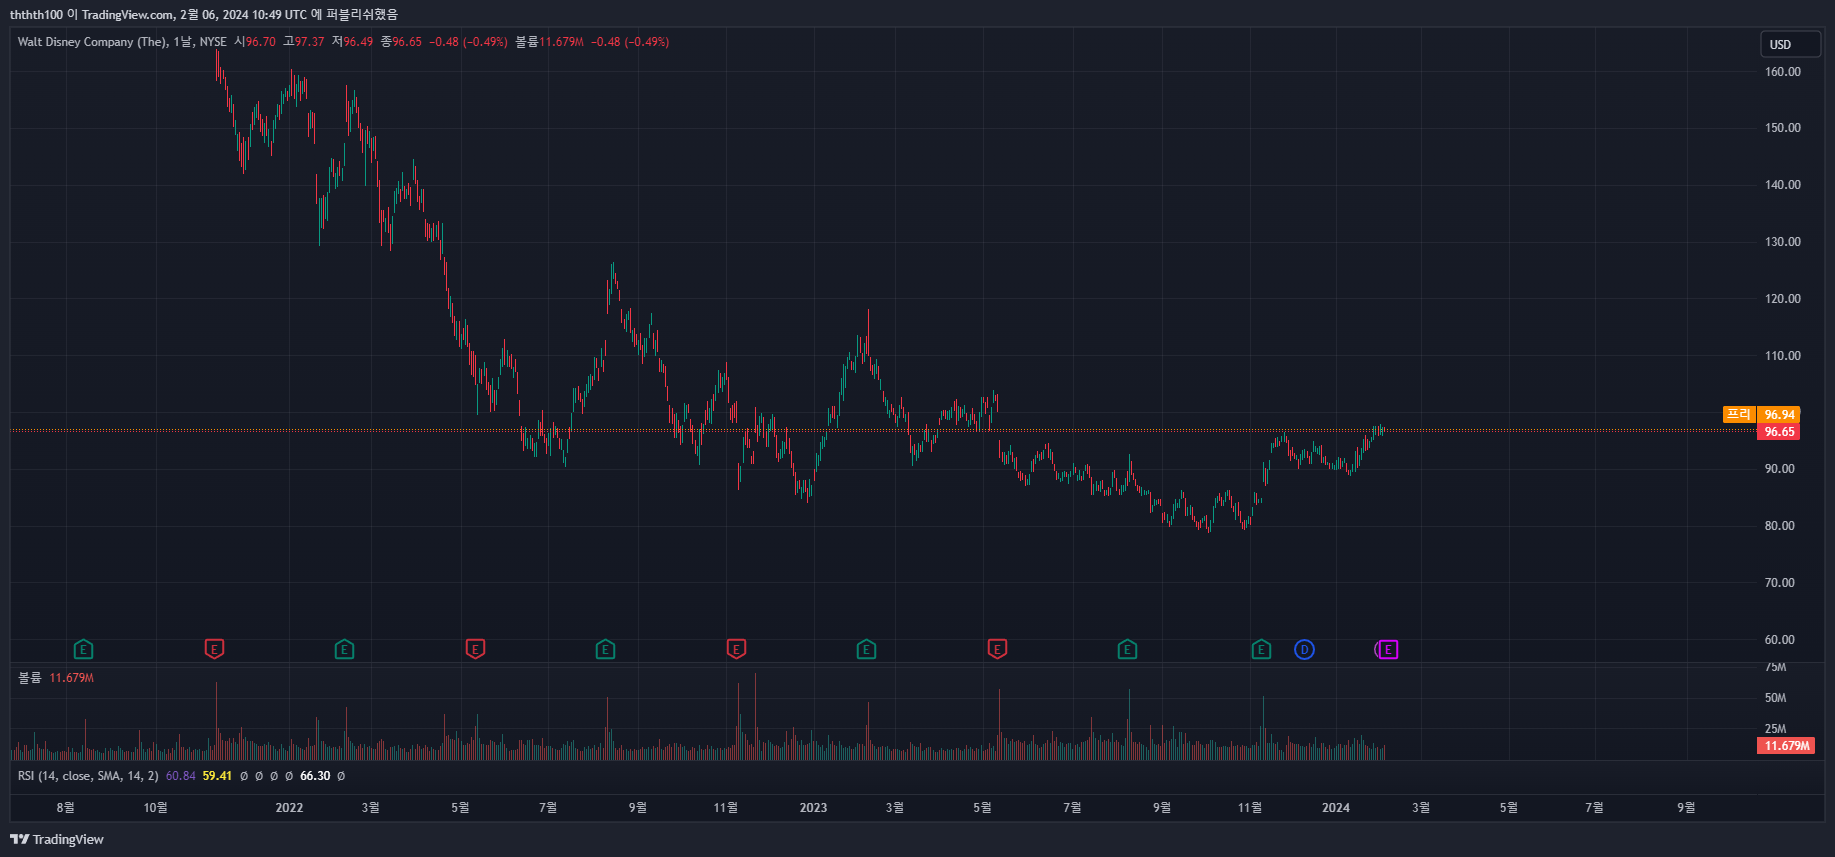The height and width of the screenshot is (857, 1835).
Task: Click the TradingView logo at bottom left
Action: pos(57,839)
